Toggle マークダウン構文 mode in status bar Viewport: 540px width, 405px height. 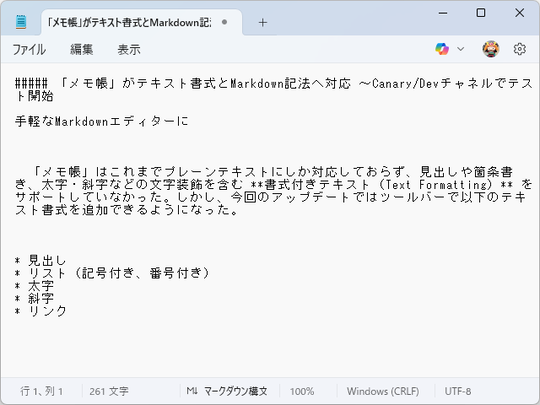tap(236, 391)
